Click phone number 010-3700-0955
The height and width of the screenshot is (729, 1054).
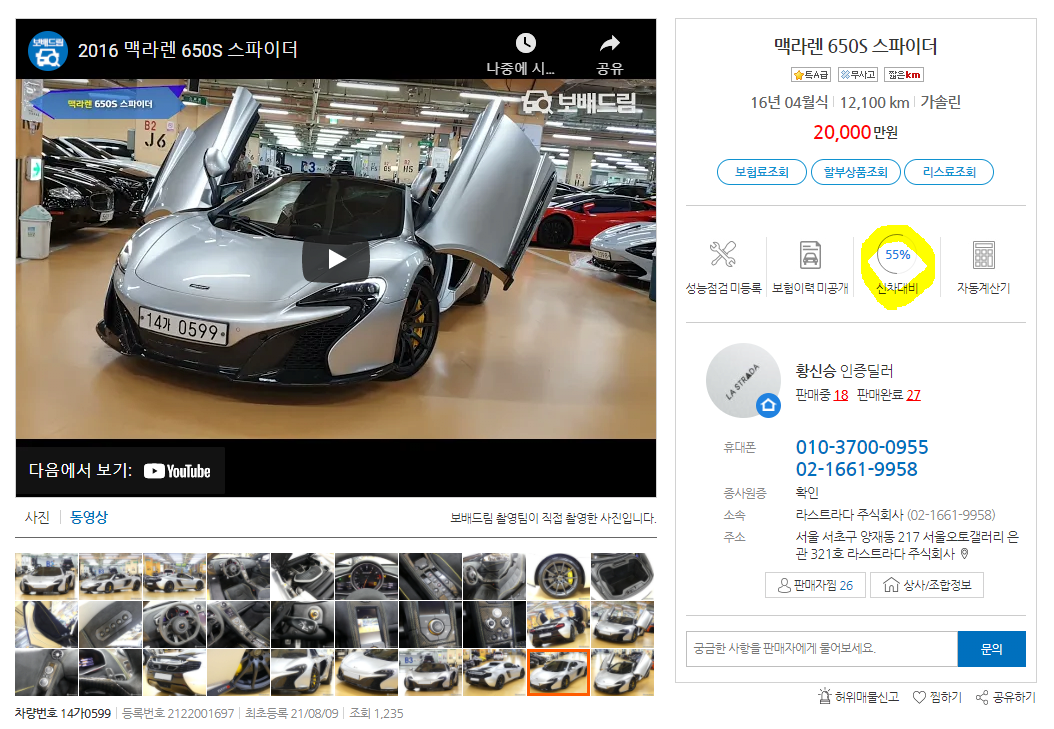[862, 447]
